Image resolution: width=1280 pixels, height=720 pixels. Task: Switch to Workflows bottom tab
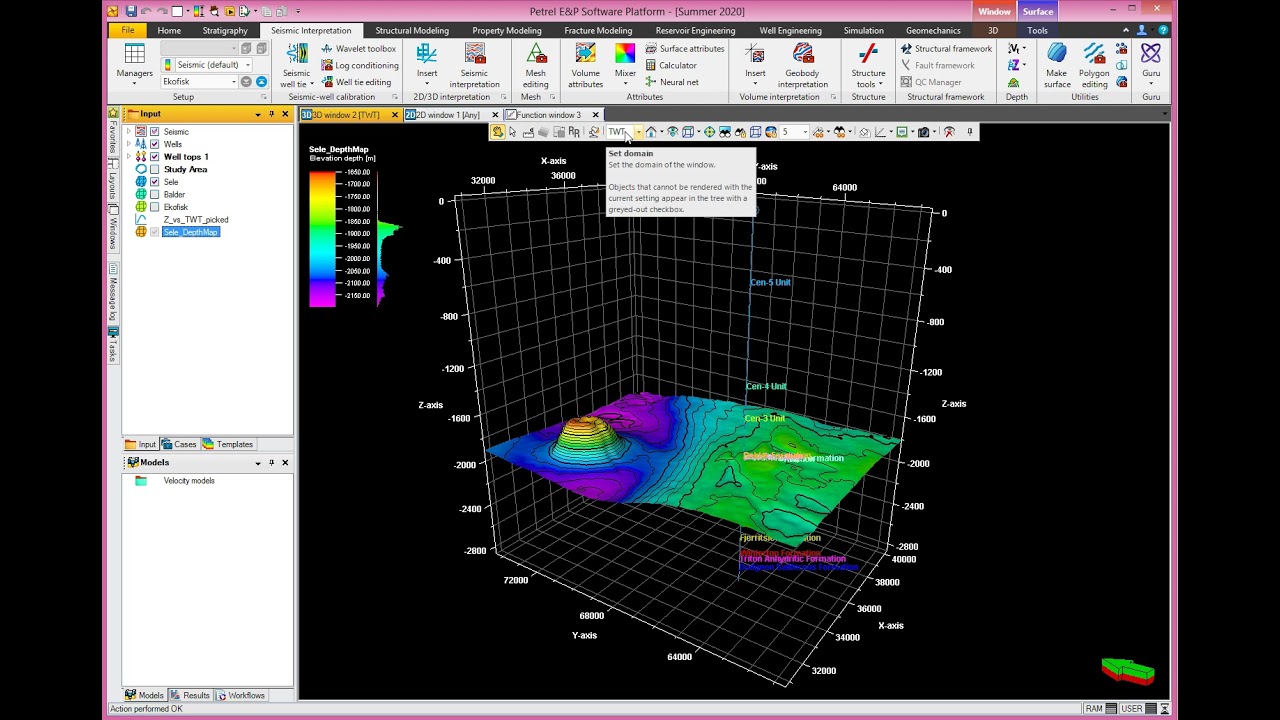241,695
